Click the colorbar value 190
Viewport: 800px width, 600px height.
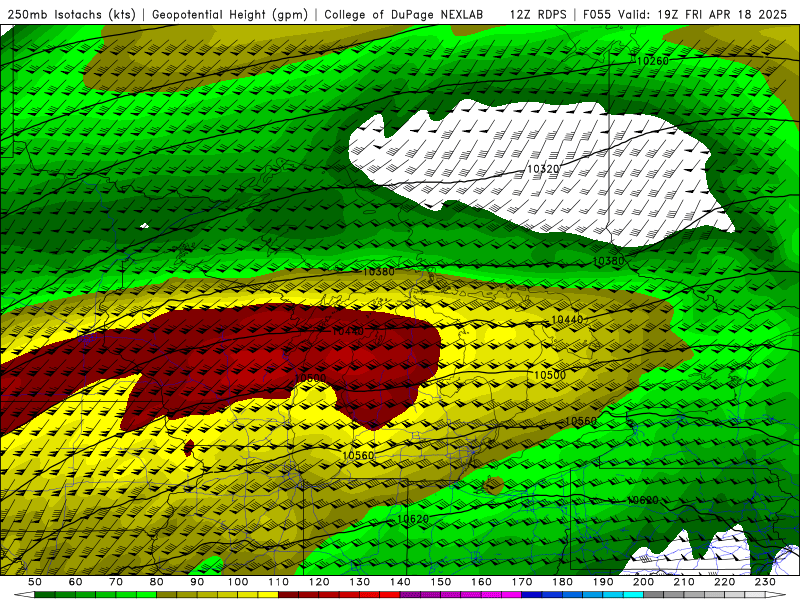pyautogui.click(x=603, y=582)
